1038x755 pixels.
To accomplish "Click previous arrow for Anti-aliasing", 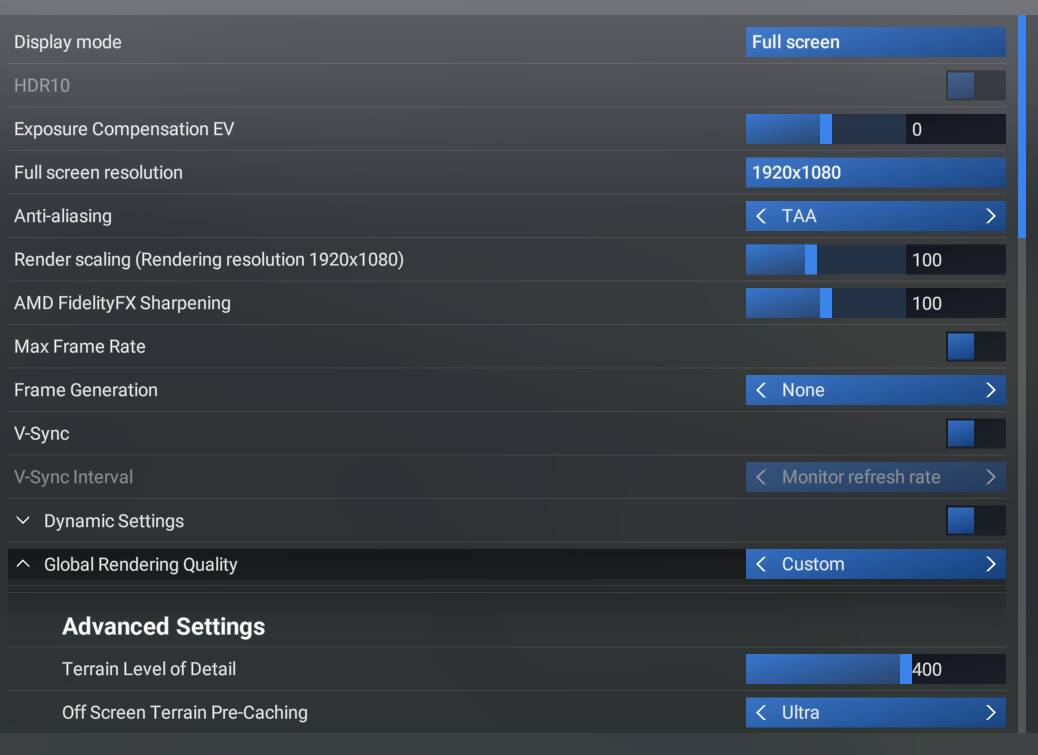I will coord(762,216).
